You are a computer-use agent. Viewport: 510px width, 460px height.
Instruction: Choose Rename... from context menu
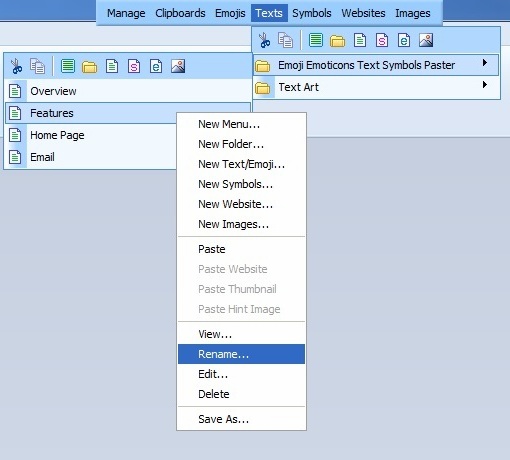click(241, 354)
